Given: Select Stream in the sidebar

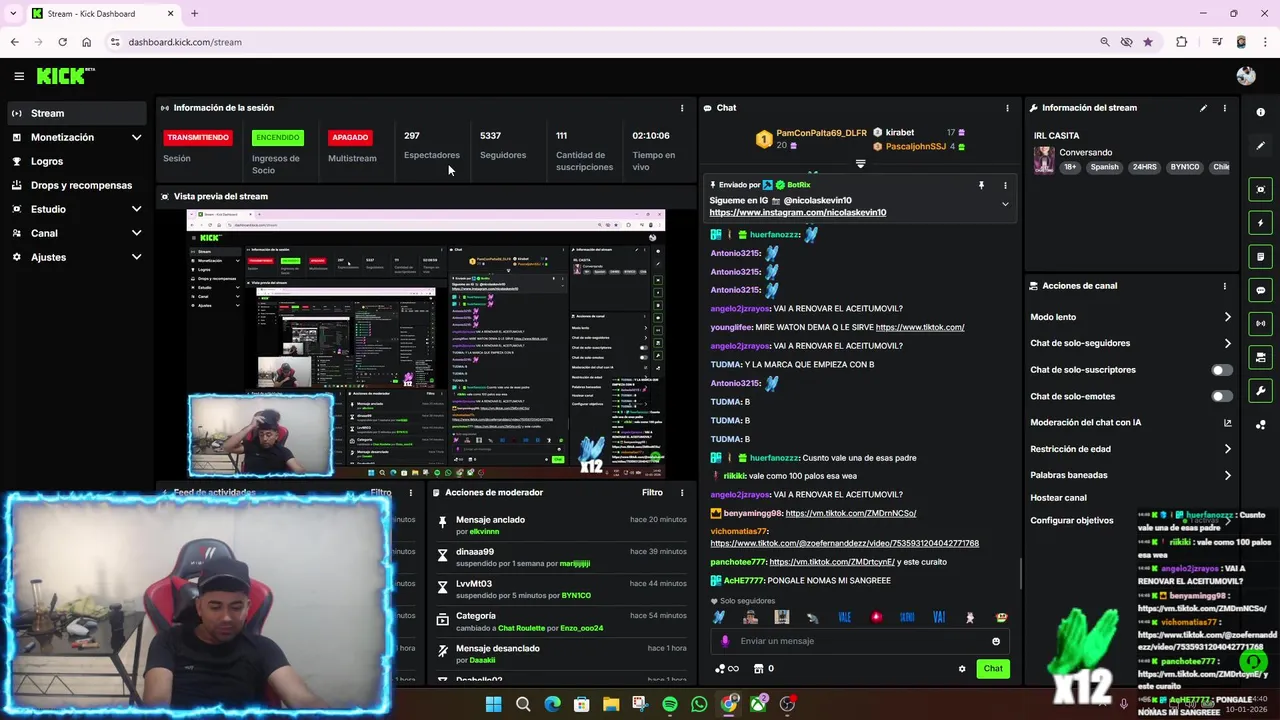Looking at the screenshot, I should [77, 113].
